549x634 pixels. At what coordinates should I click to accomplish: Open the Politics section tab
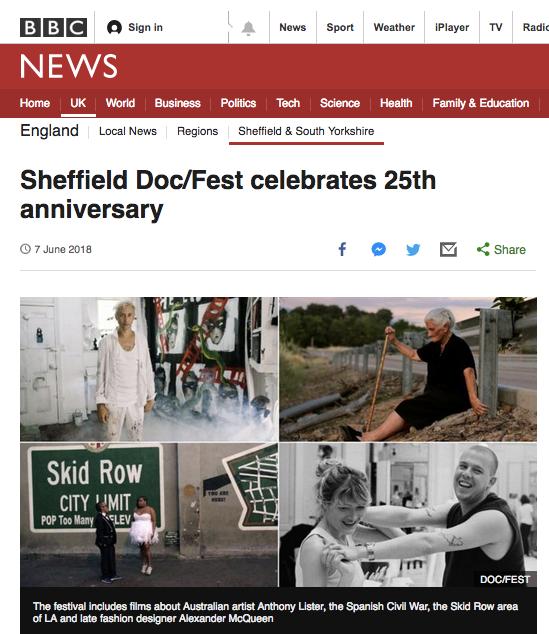pyautogui.click(x=238, y=103)
